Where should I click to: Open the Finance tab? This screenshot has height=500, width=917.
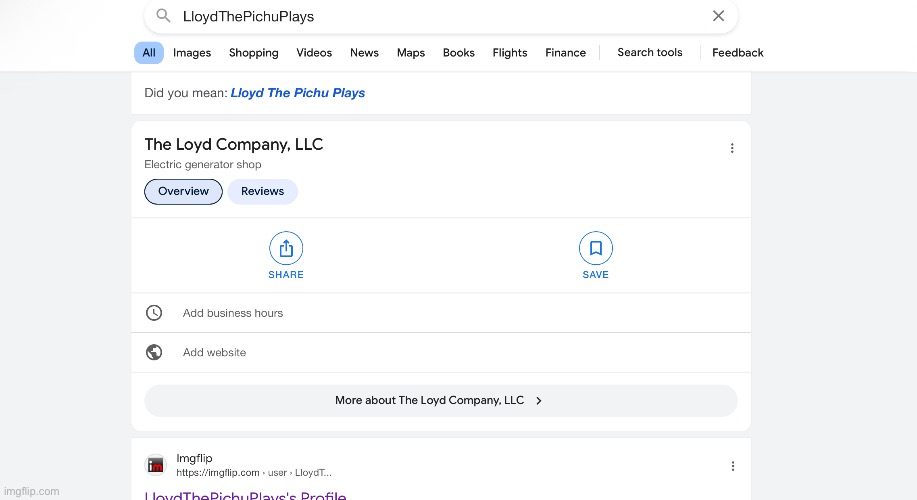click(566, 53)
